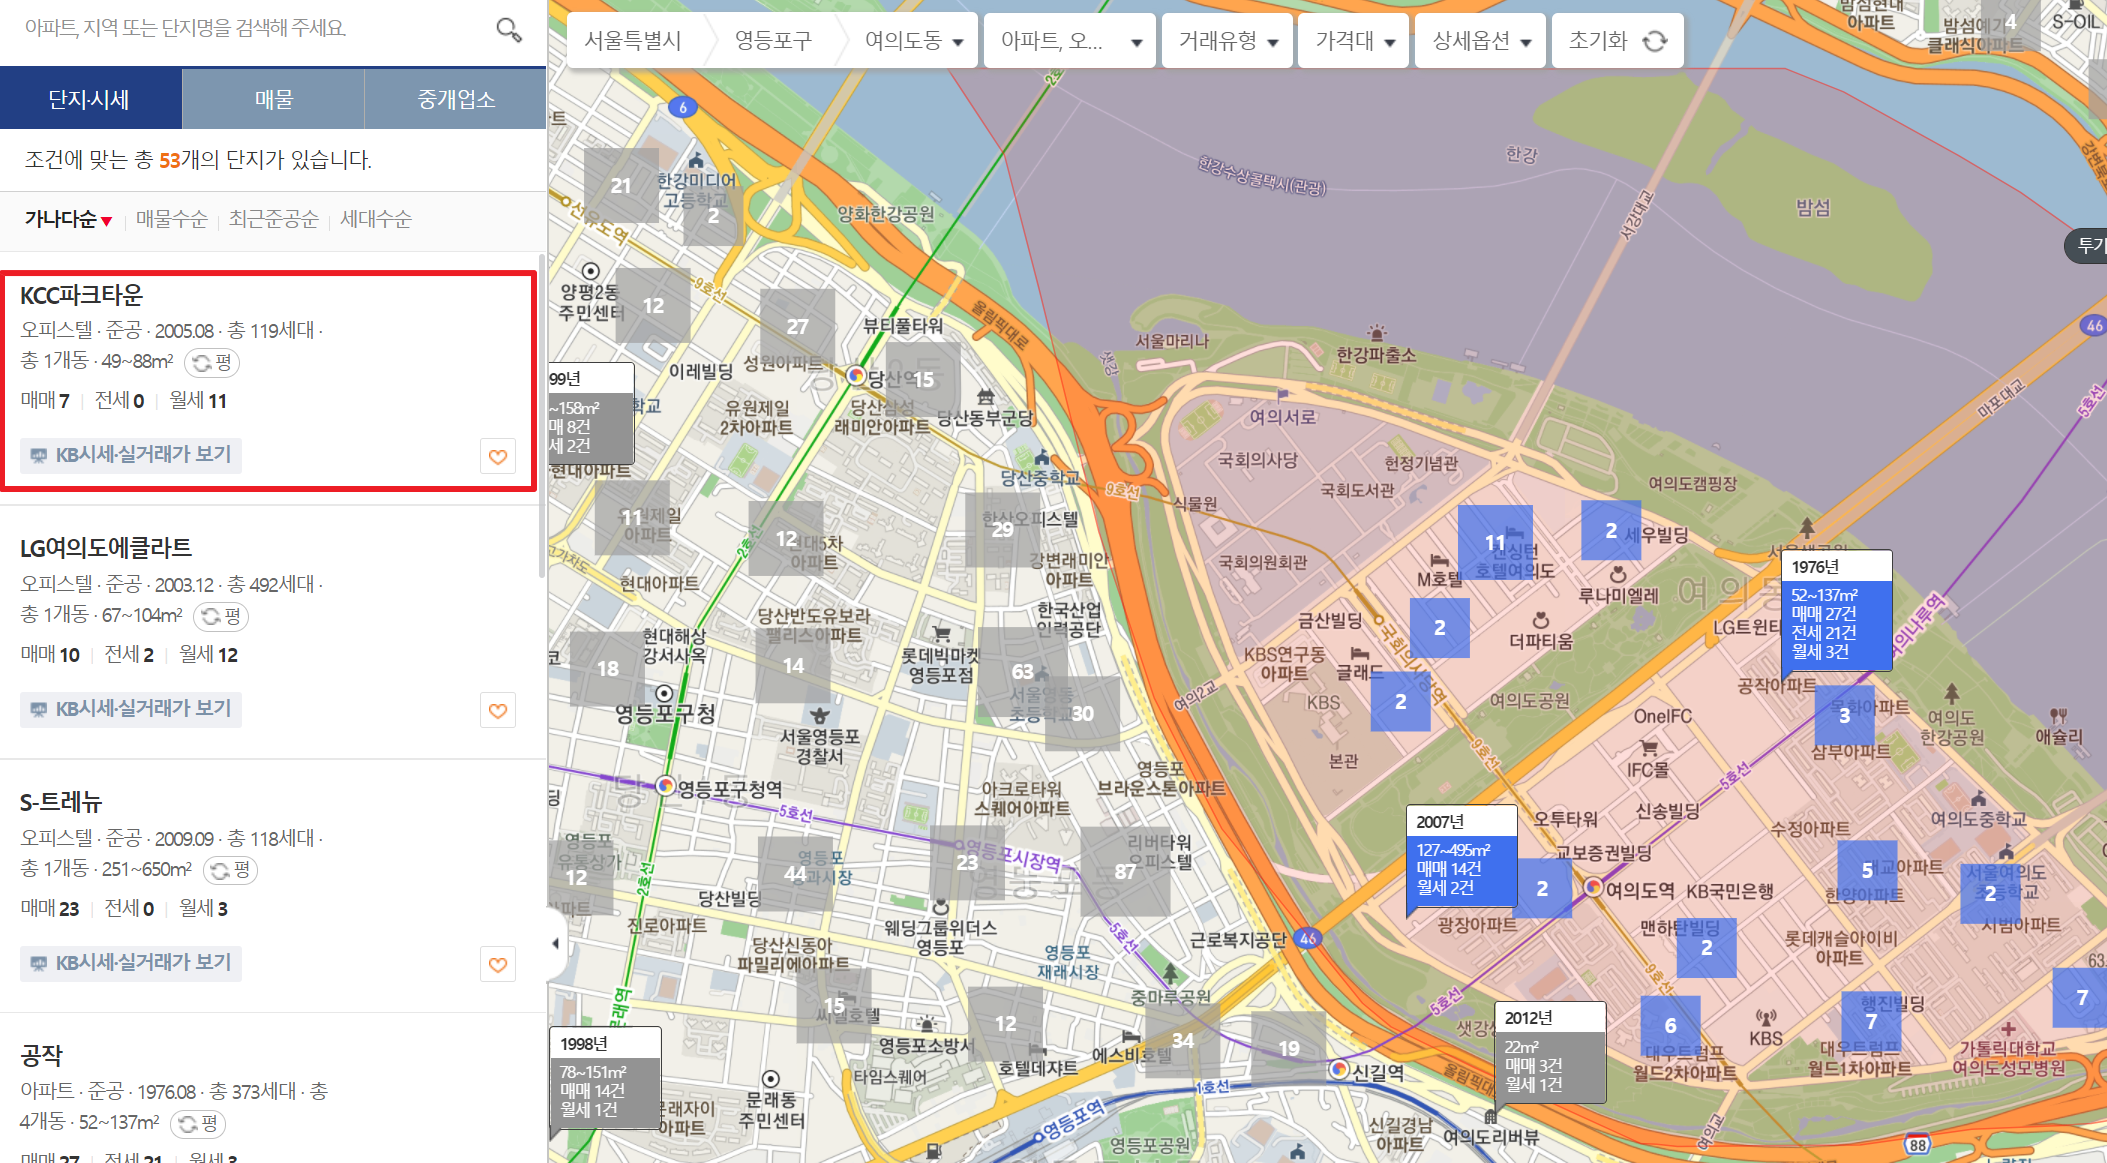Toggle 평 unit for S-트레뉴
Screen dimensions: 2107x1163
click(x=230, y=870)
